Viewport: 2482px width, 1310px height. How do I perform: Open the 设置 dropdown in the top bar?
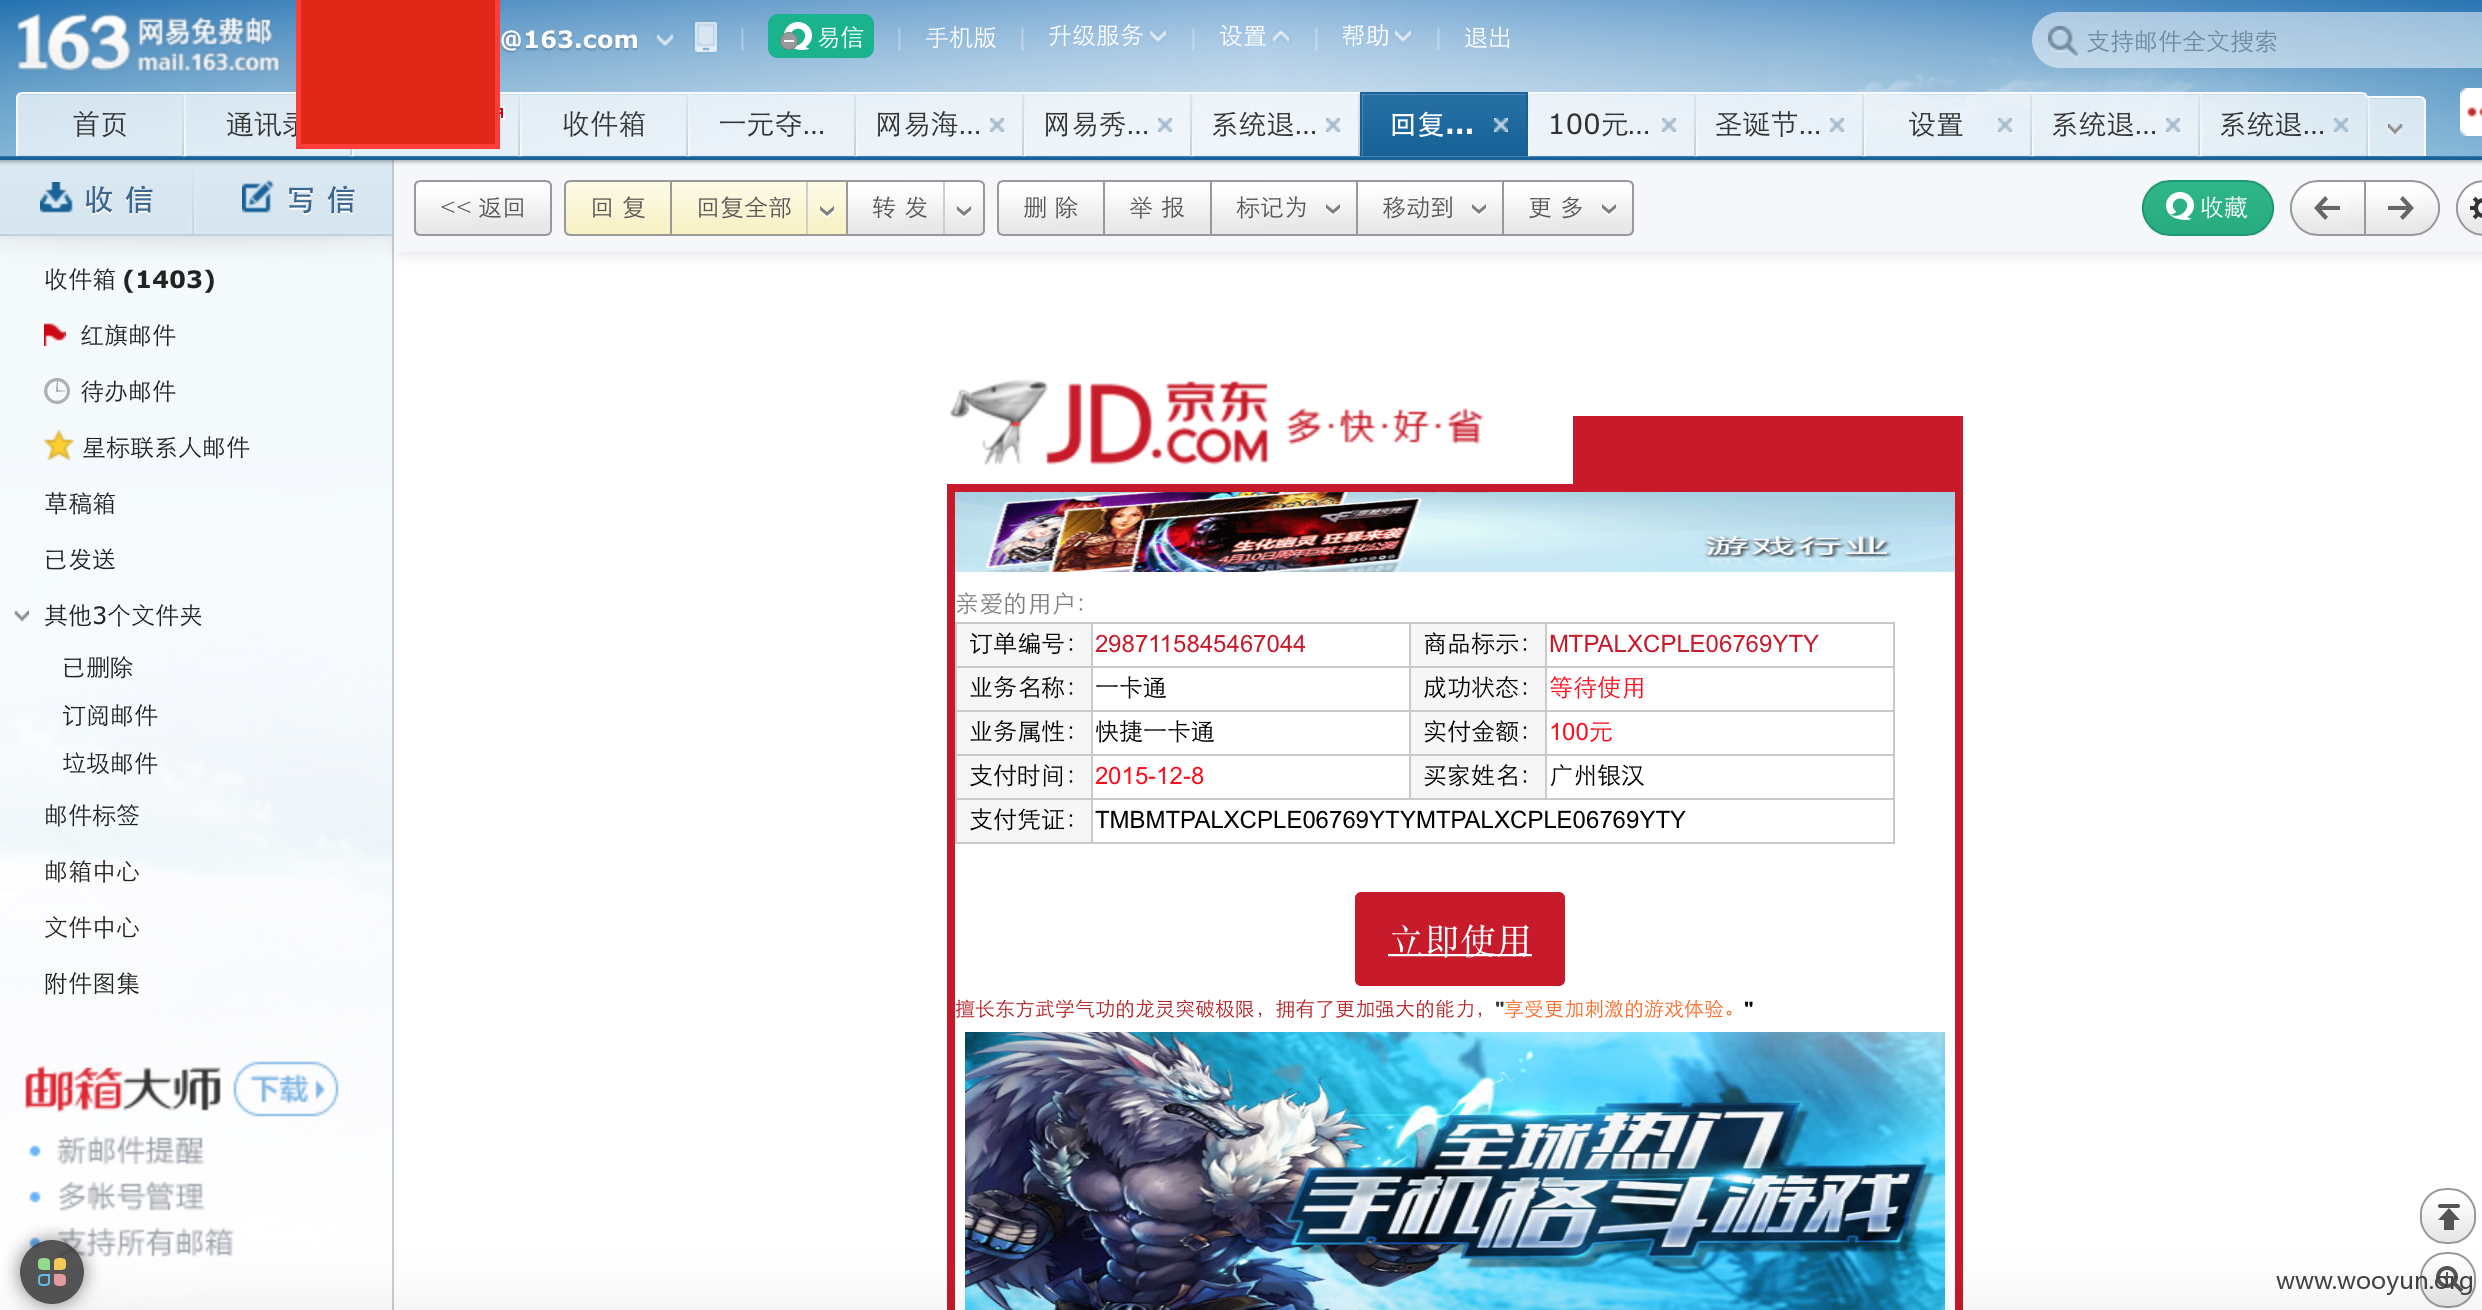point(1254,37)
